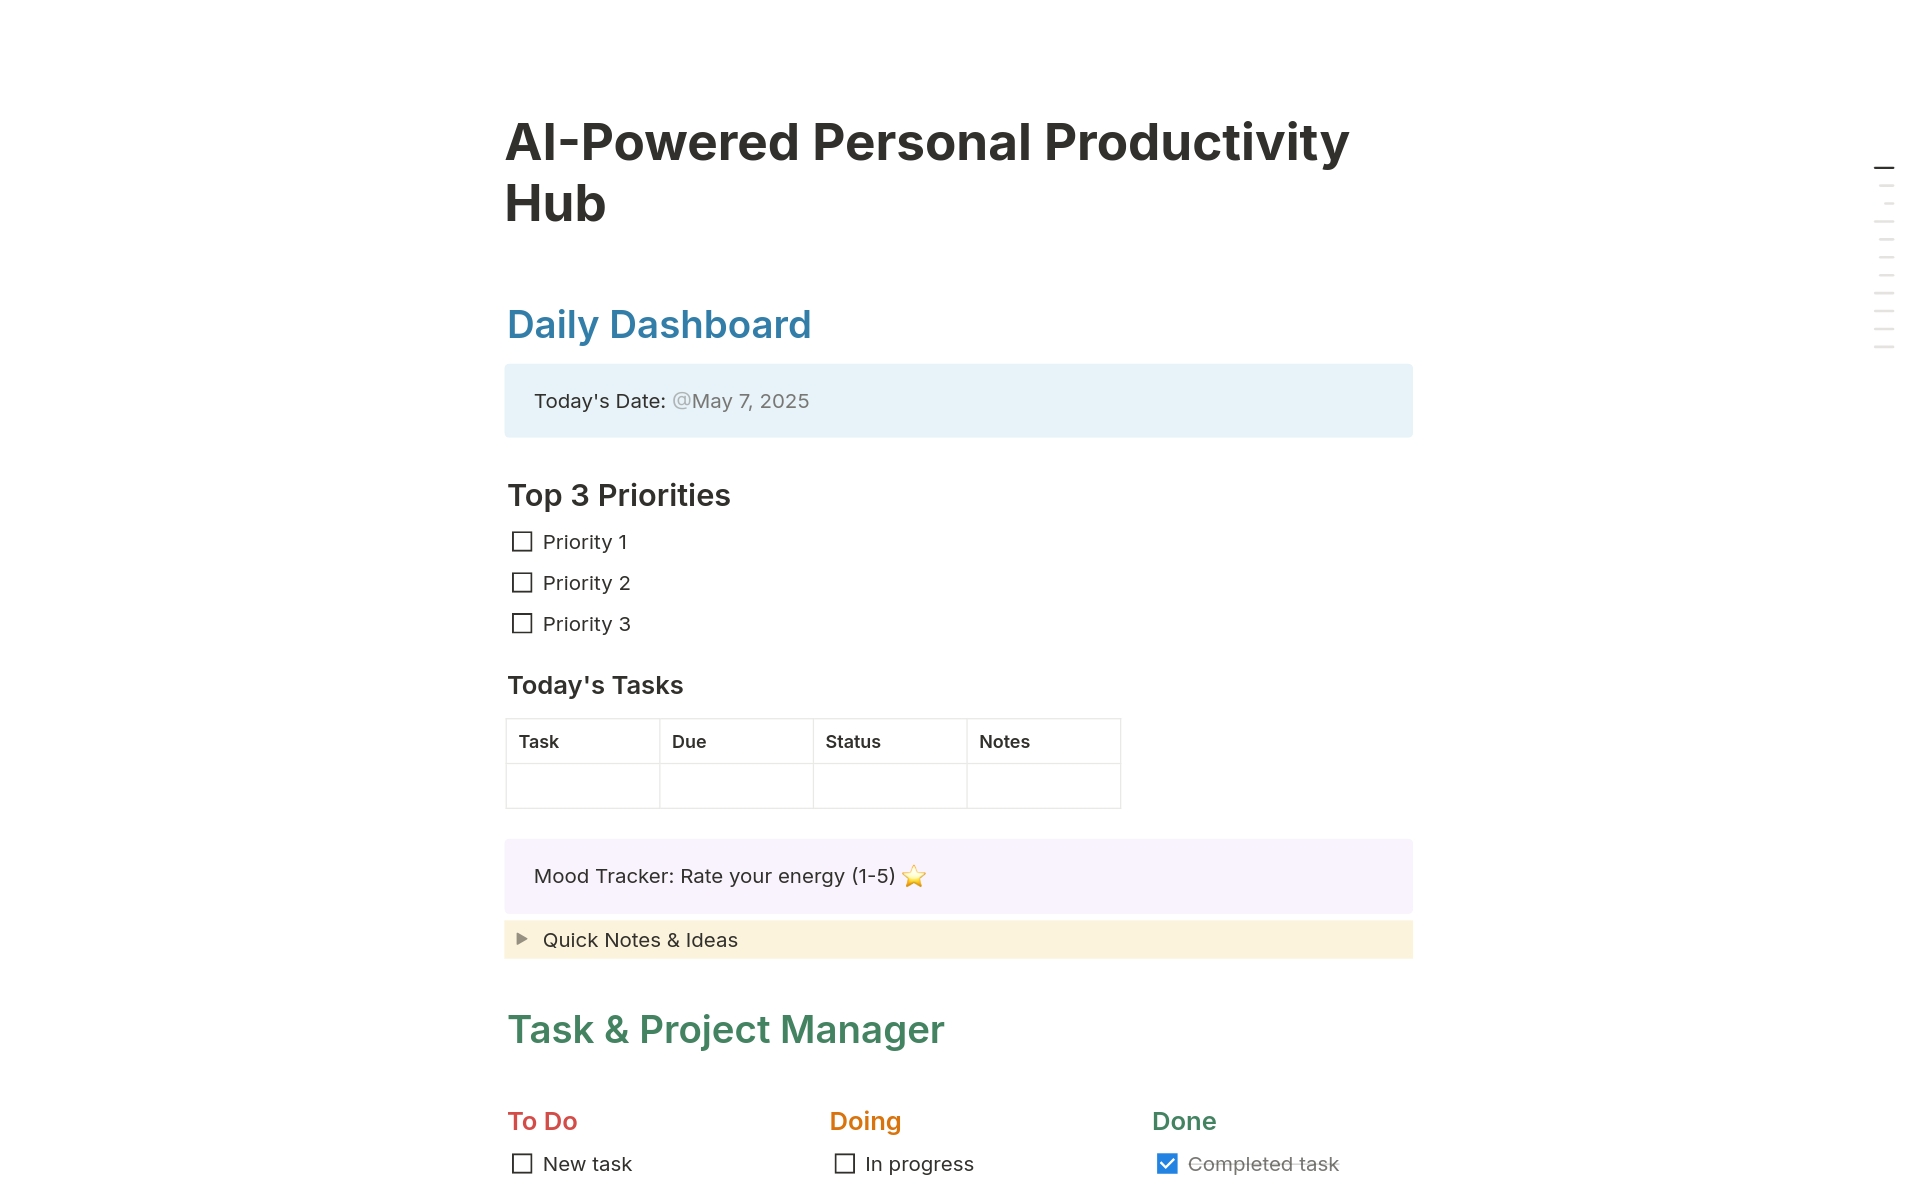The width and height of the screenshot is (1920, 1199).
Task: Check the In progress checkbox
Action: coord(844,1163)
